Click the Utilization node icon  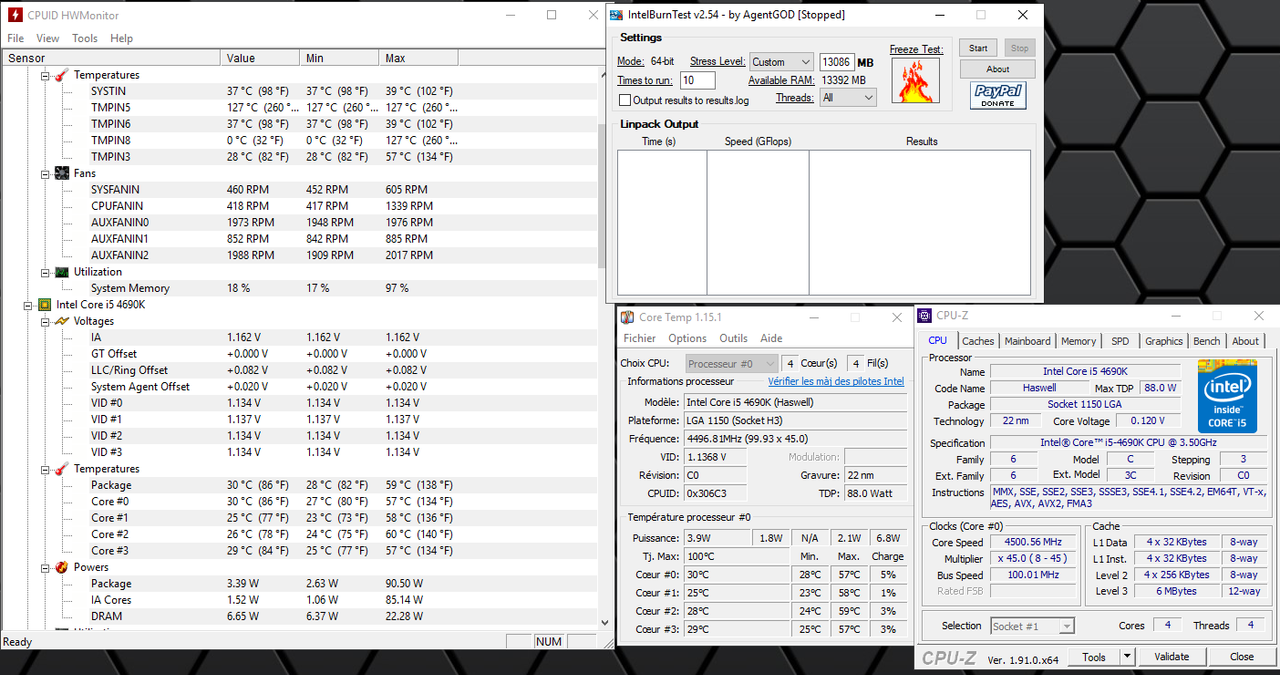[x=61, y=272]
